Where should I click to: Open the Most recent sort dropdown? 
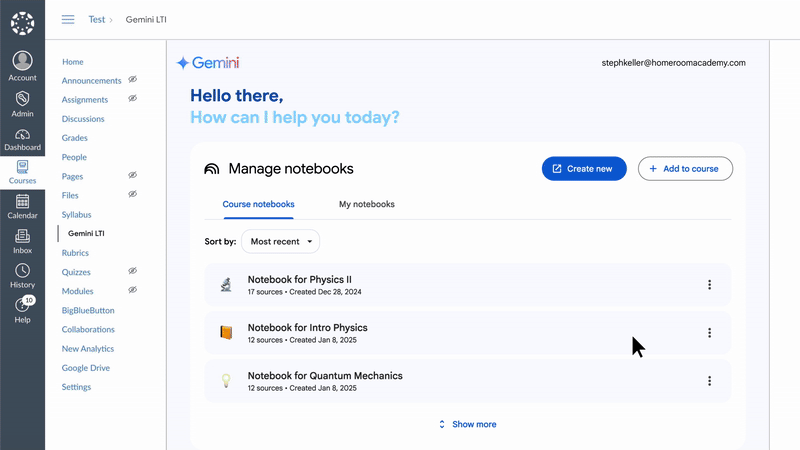click(x=281, y=241)
